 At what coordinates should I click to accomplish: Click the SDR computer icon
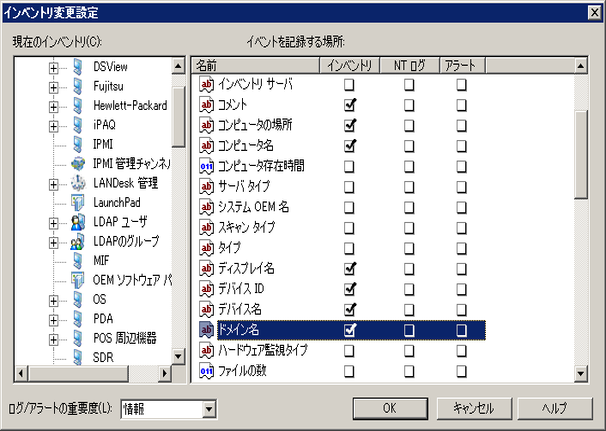(x=78, y=357)
